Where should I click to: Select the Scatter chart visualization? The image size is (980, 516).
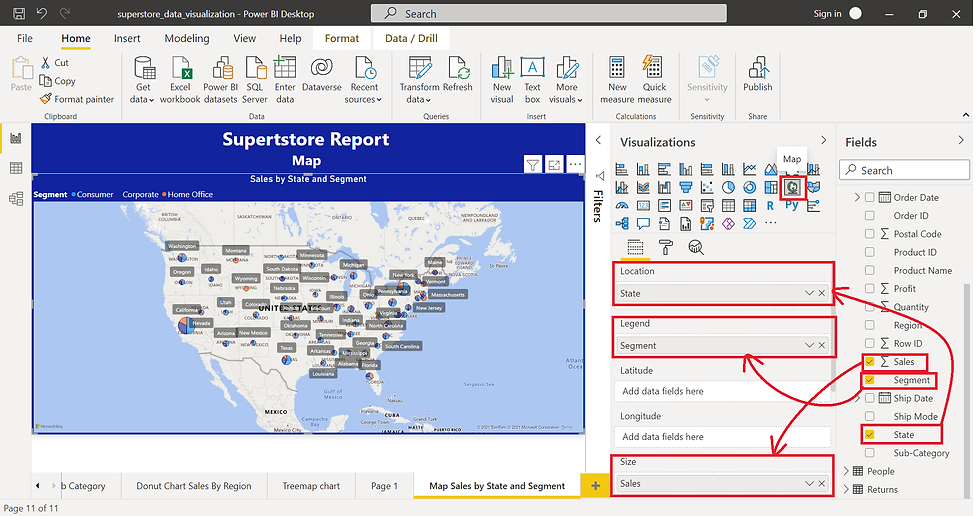(707, 187)
